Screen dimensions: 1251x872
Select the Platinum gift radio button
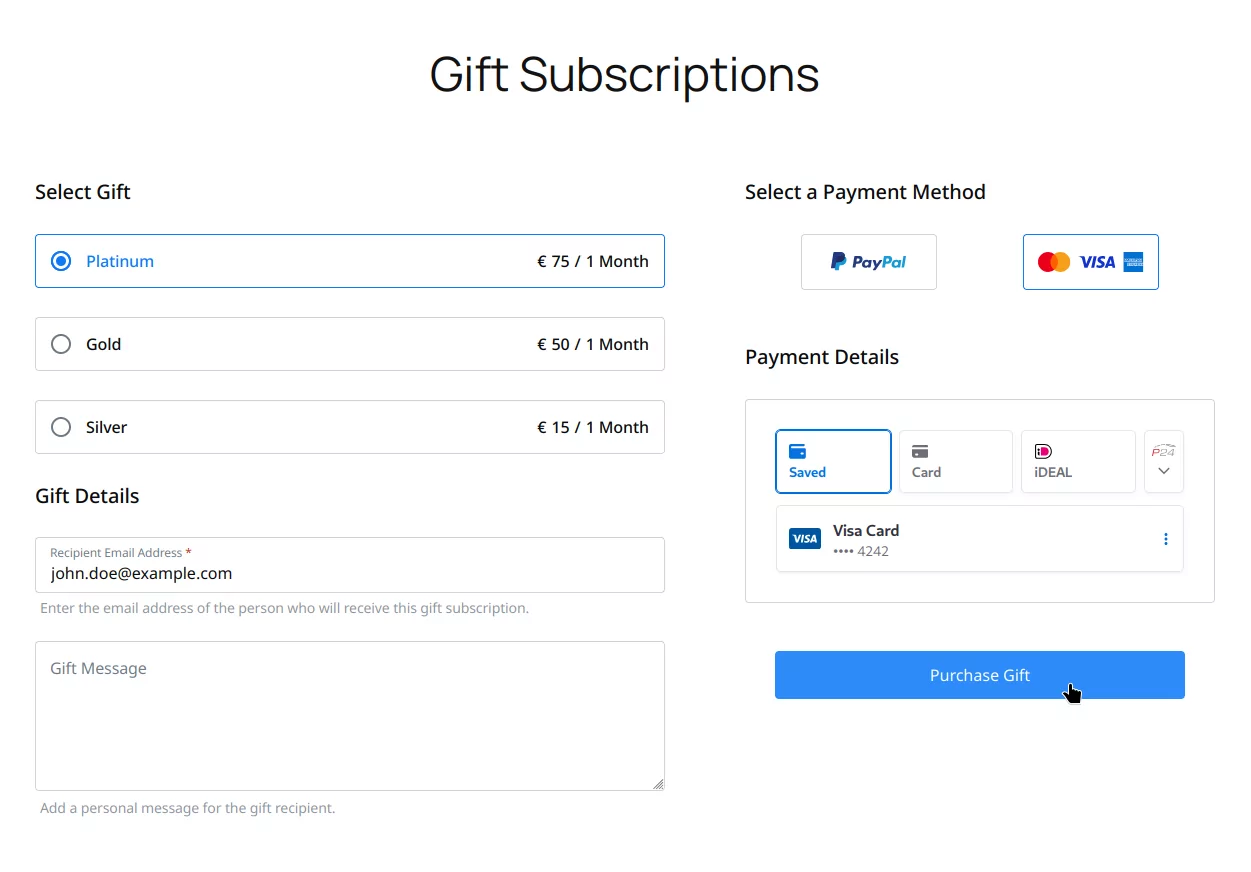point(61,261)
